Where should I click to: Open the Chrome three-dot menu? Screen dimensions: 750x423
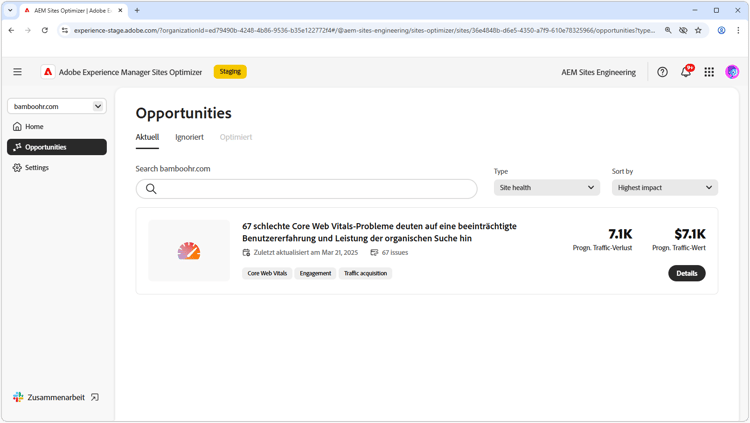point(738,30)
